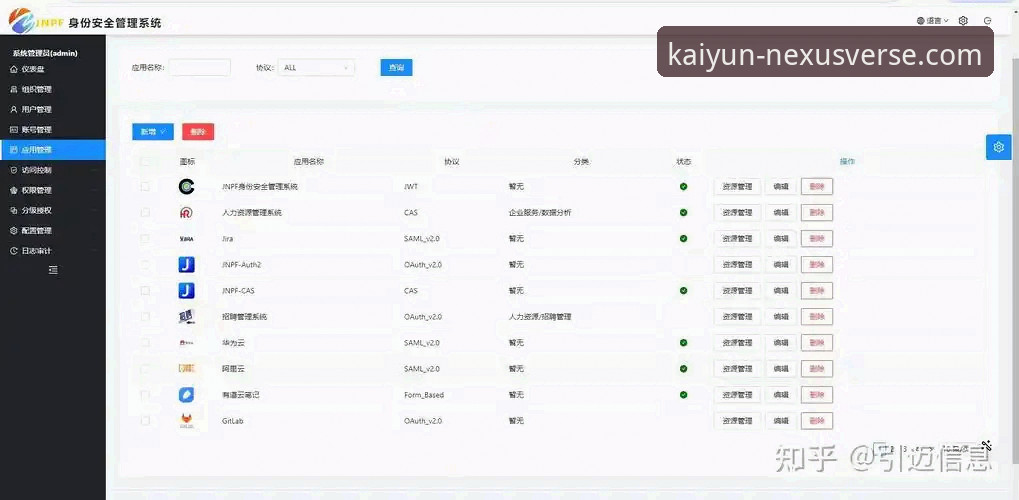Check the 招聘管理系统 row checkbox
Image resolution: width=1019 pixels, height=500 pixels.
(x=145, y=317)
